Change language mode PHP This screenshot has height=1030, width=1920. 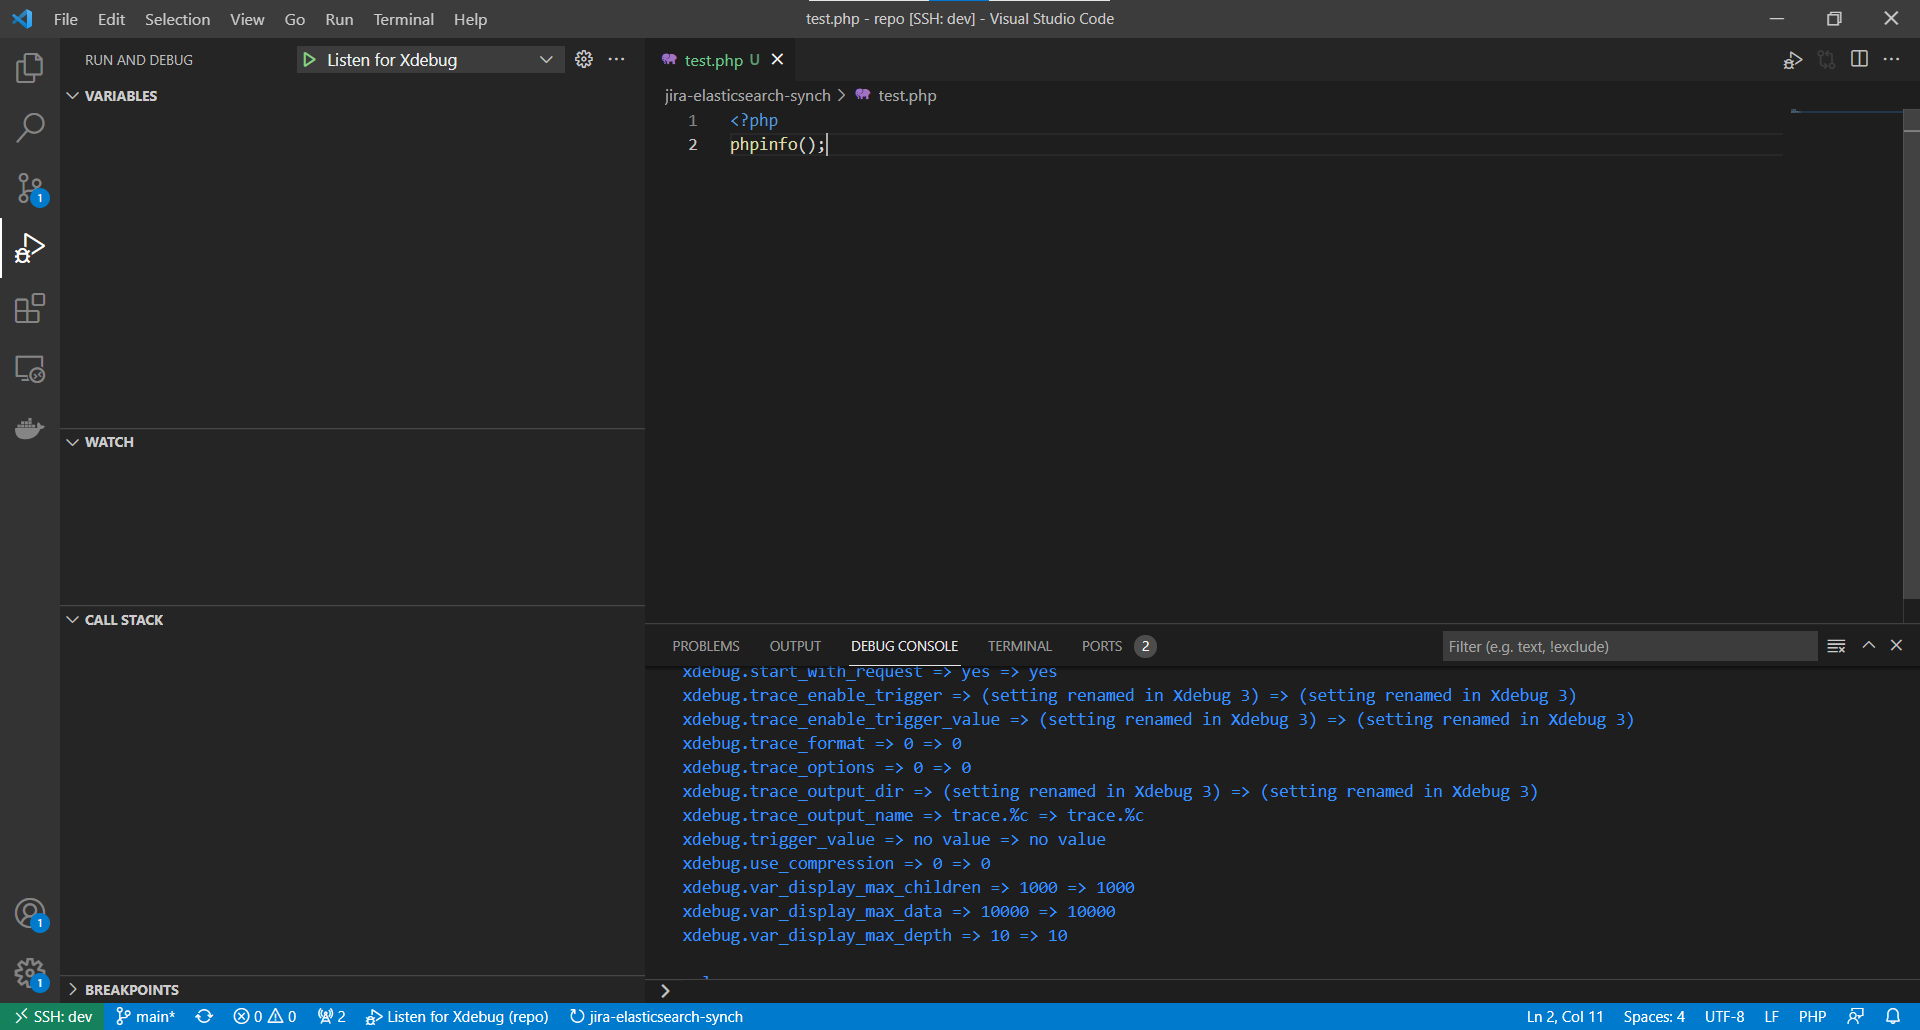(1812, 1017)
